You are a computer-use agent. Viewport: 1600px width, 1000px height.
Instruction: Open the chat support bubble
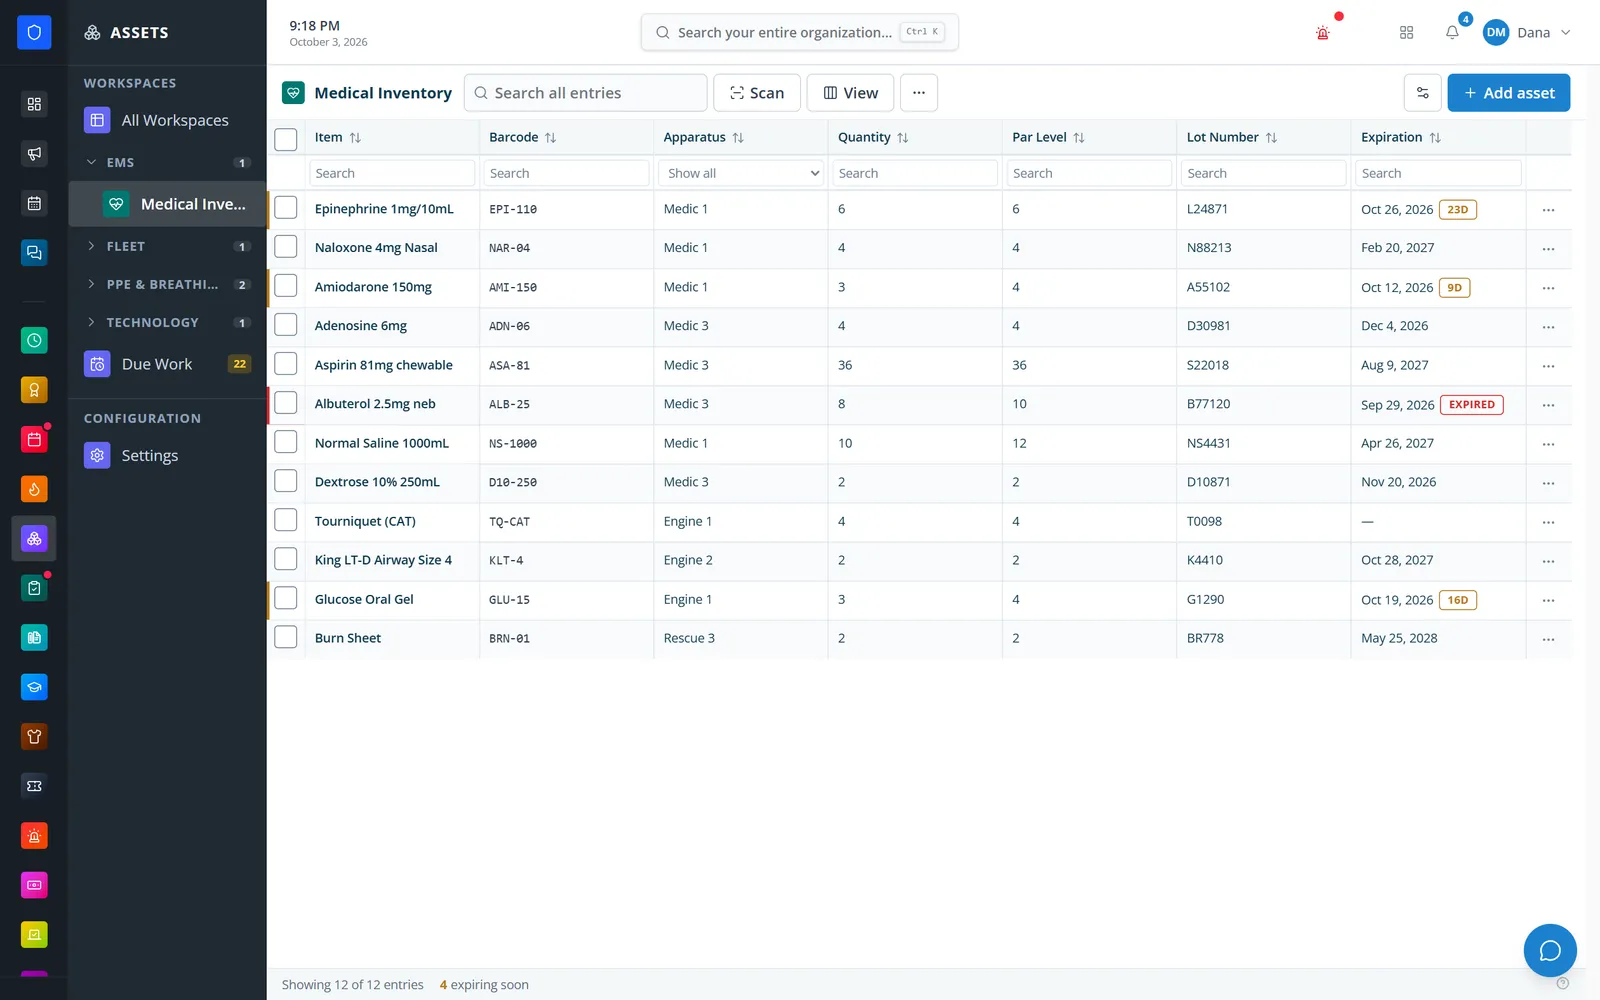(1550, 950)
